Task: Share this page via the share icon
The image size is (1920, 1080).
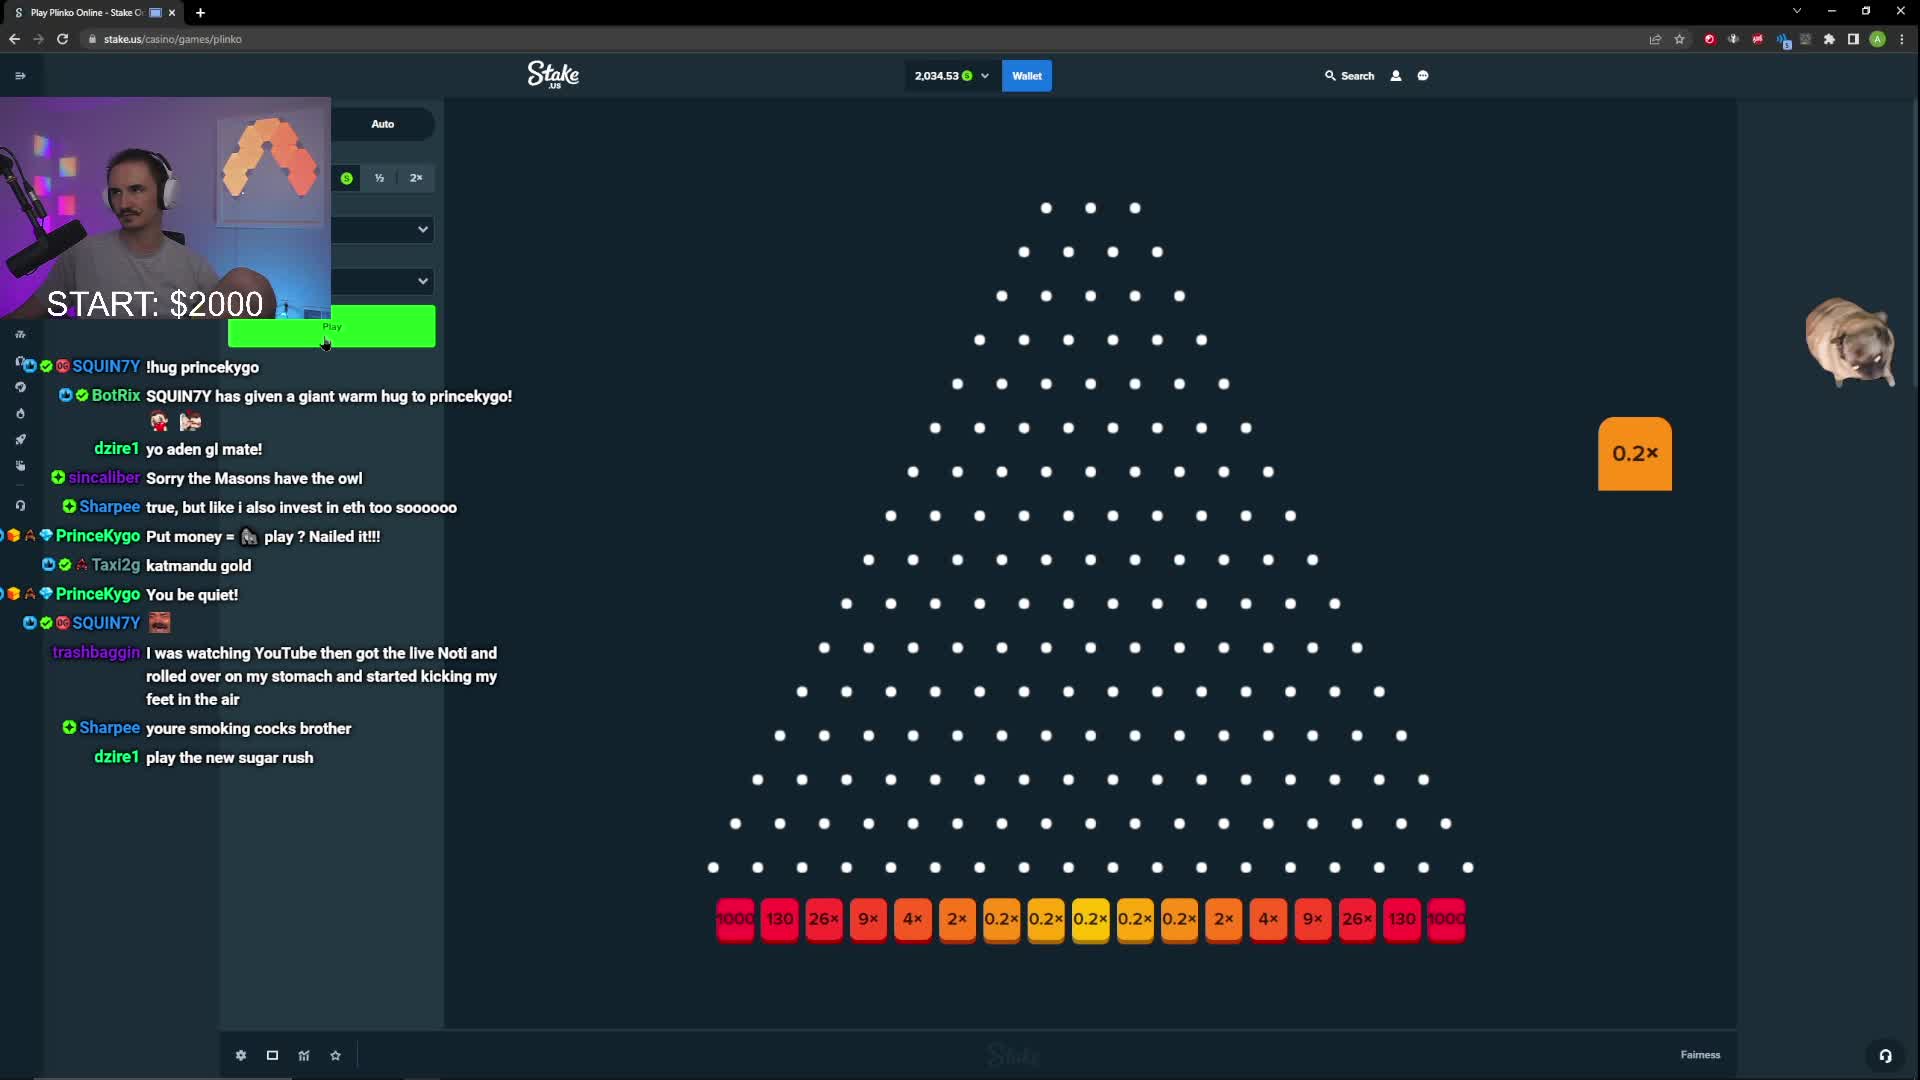Action: [x=1655, y=39]
